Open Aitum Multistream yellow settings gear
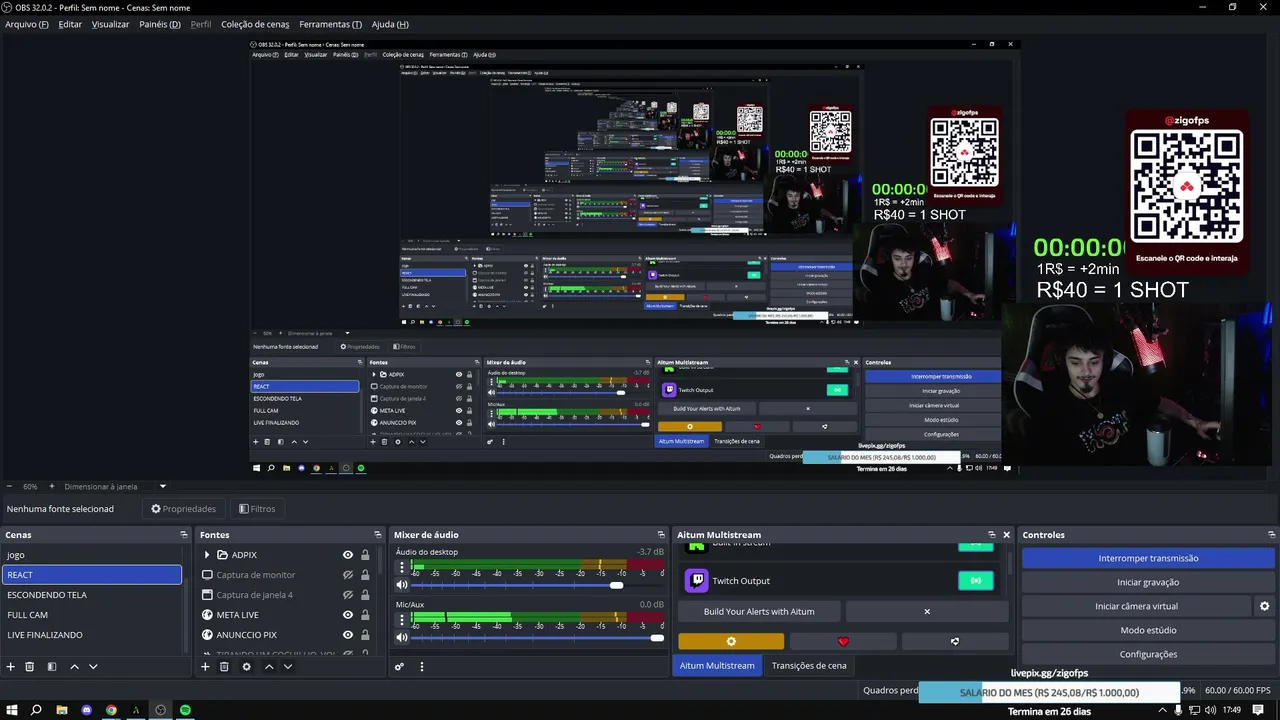 731,641
